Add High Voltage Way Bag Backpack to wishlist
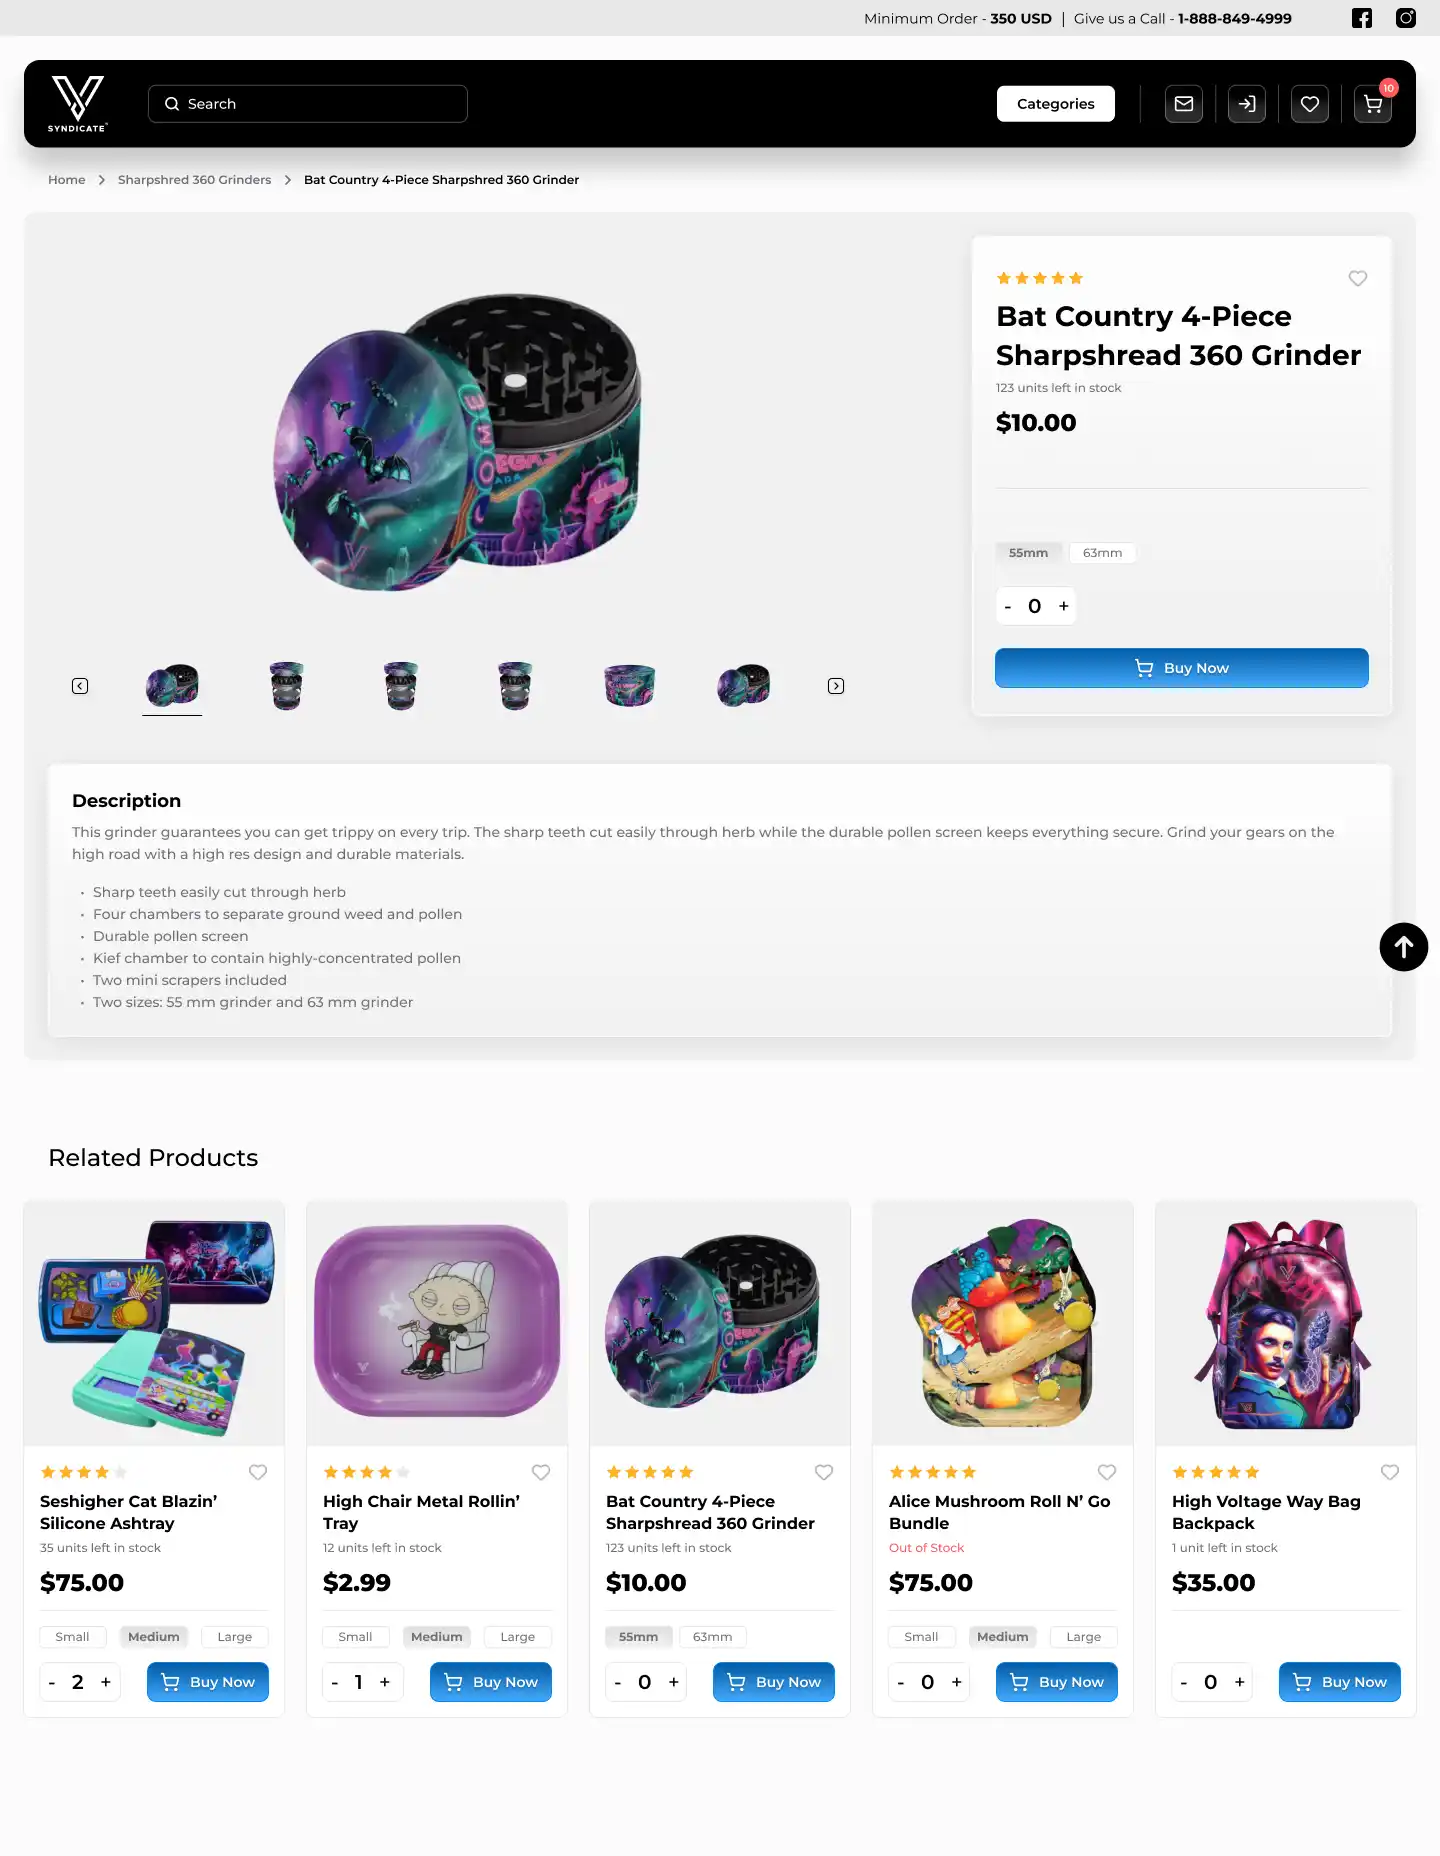The image size is (1440, 1856). tap(1390, 1472)
